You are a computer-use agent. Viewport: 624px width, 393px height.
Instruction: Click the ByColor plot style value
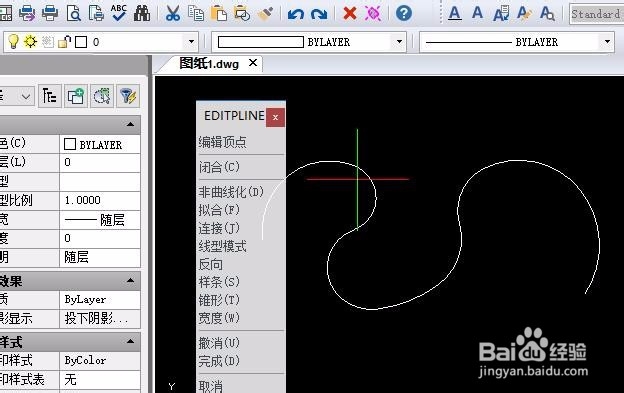click(100, 360)
